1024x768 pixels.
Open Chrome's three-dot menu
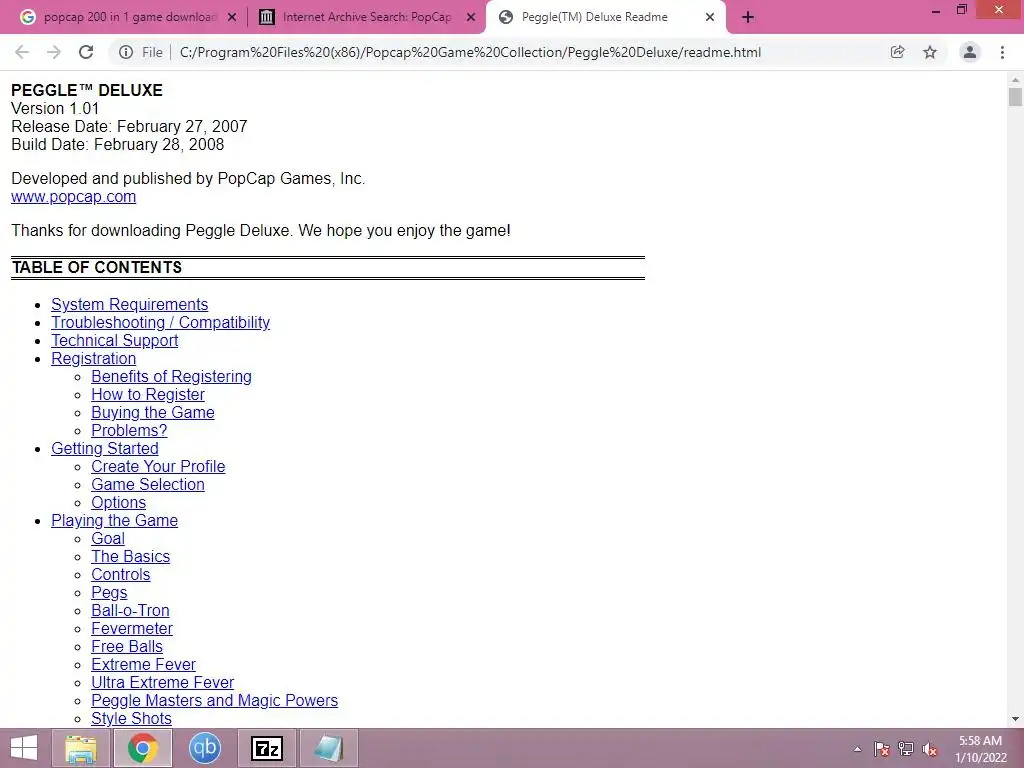click(1002, 52)
